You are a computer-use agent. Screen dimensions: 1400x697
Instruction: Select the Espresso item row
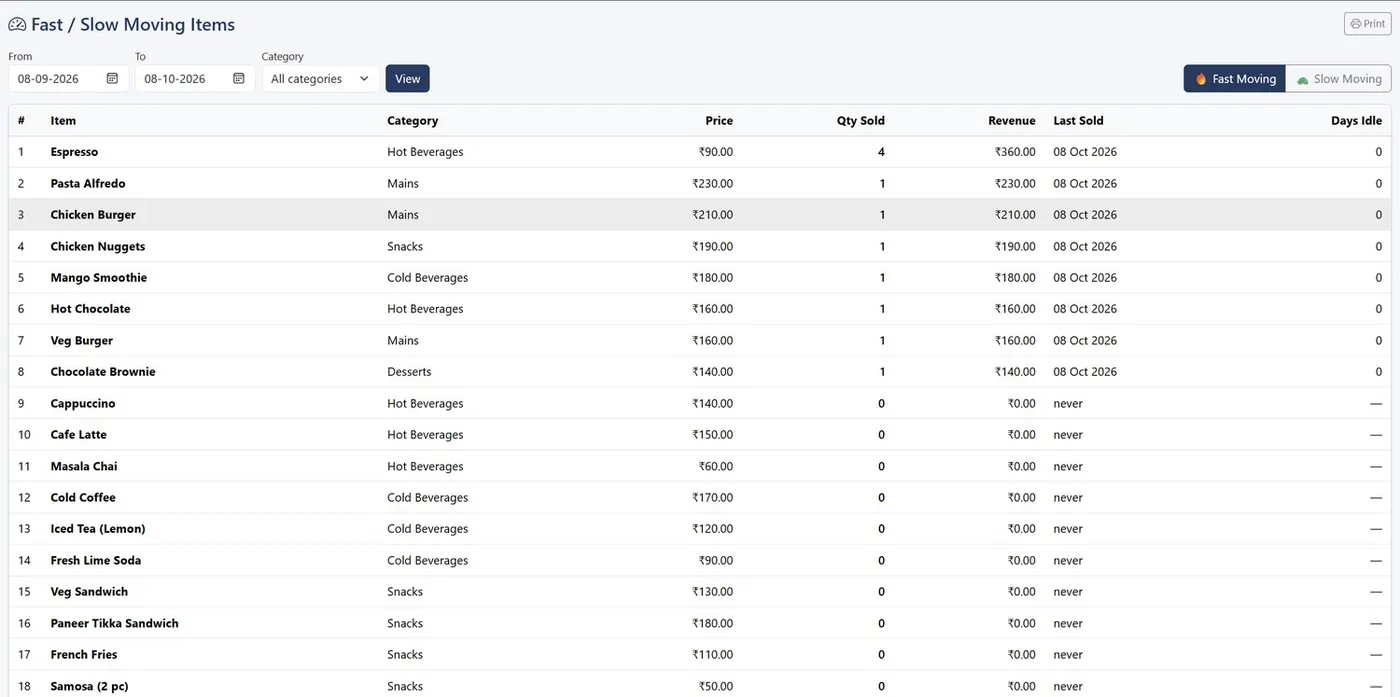(x=700, y=152)
